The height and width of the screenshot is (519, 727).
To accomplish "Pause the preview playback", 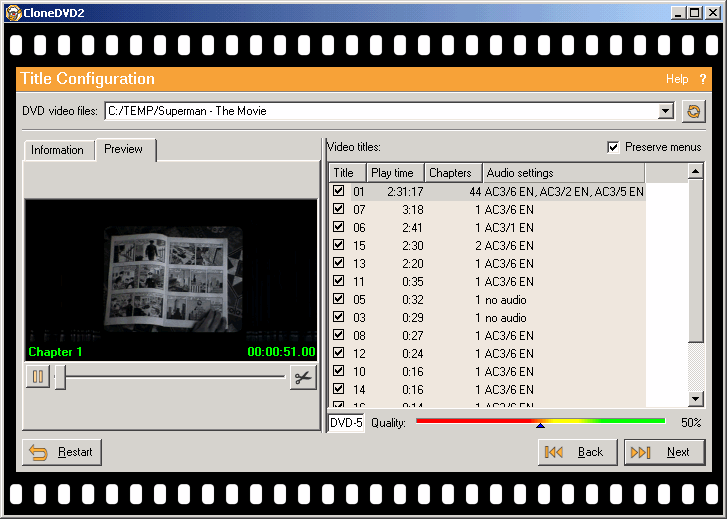I will (x=38, y=377).
